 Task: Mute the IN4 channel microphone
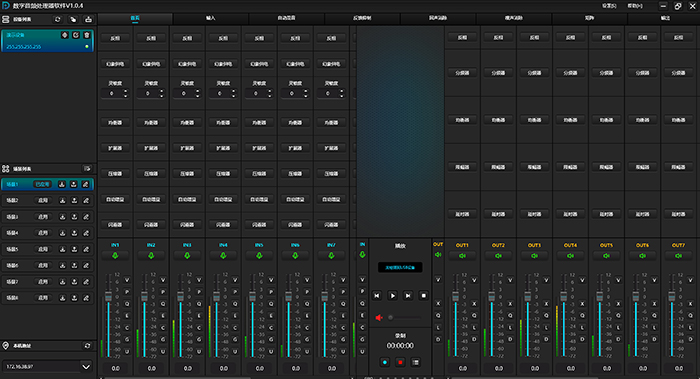click(x=223, y=256)
